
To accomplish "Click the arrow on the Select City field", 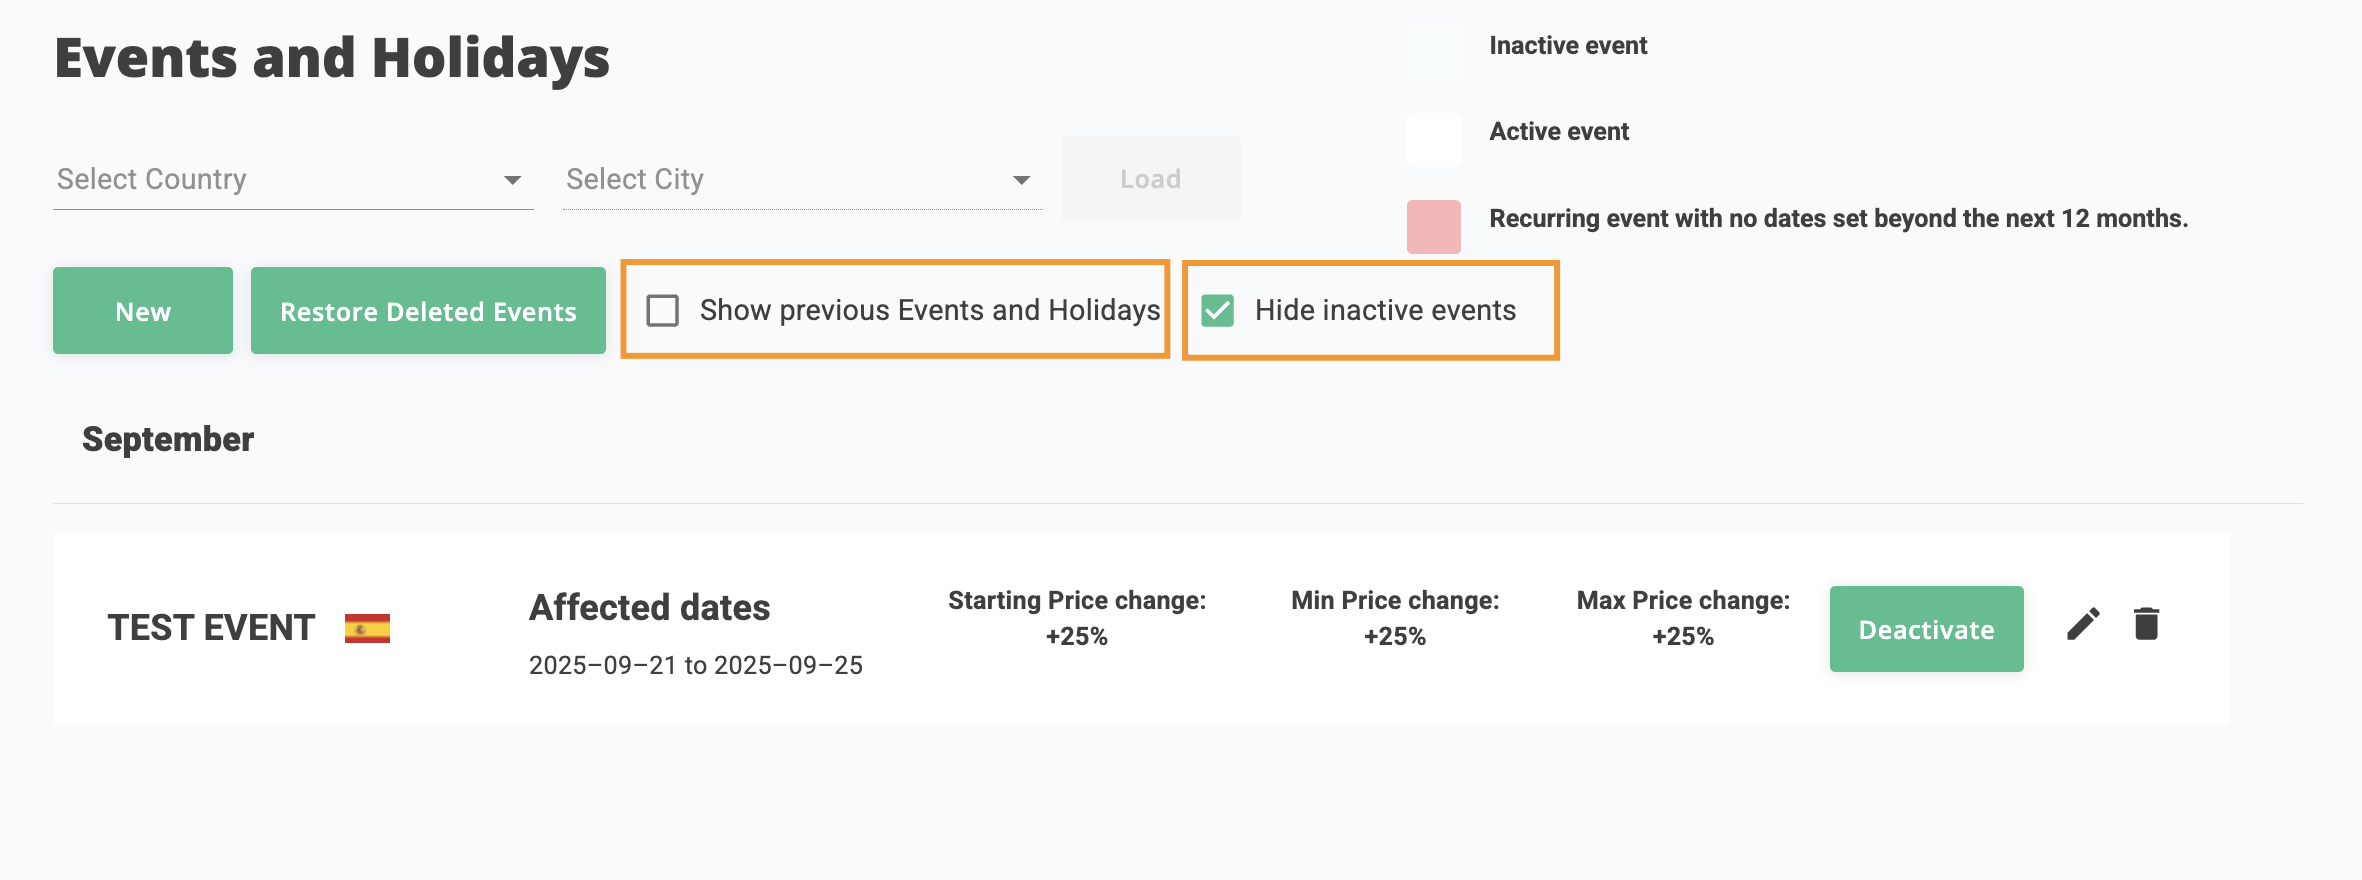I will tap(1021, 180).
